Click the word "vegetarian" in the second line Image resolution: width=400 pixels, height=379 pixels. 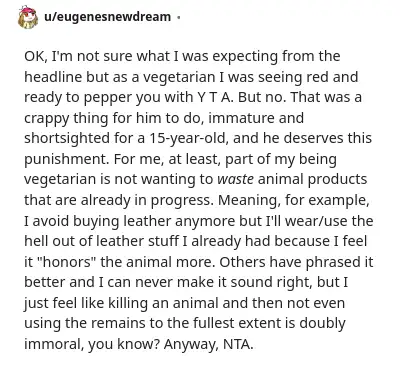[178, 77]
